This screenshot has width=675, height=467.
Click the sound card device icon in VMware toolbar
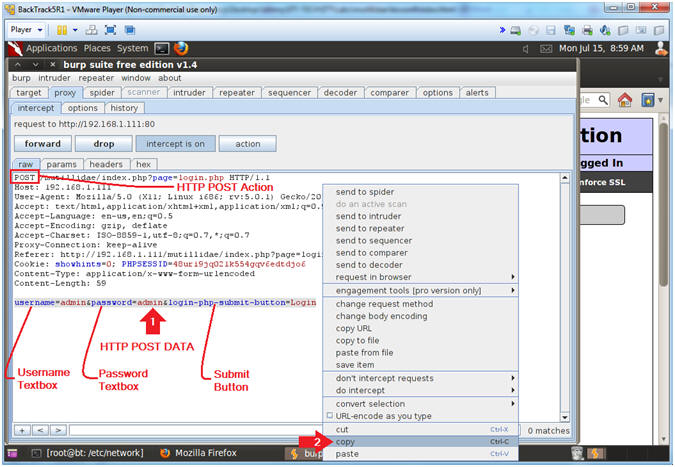605,31
